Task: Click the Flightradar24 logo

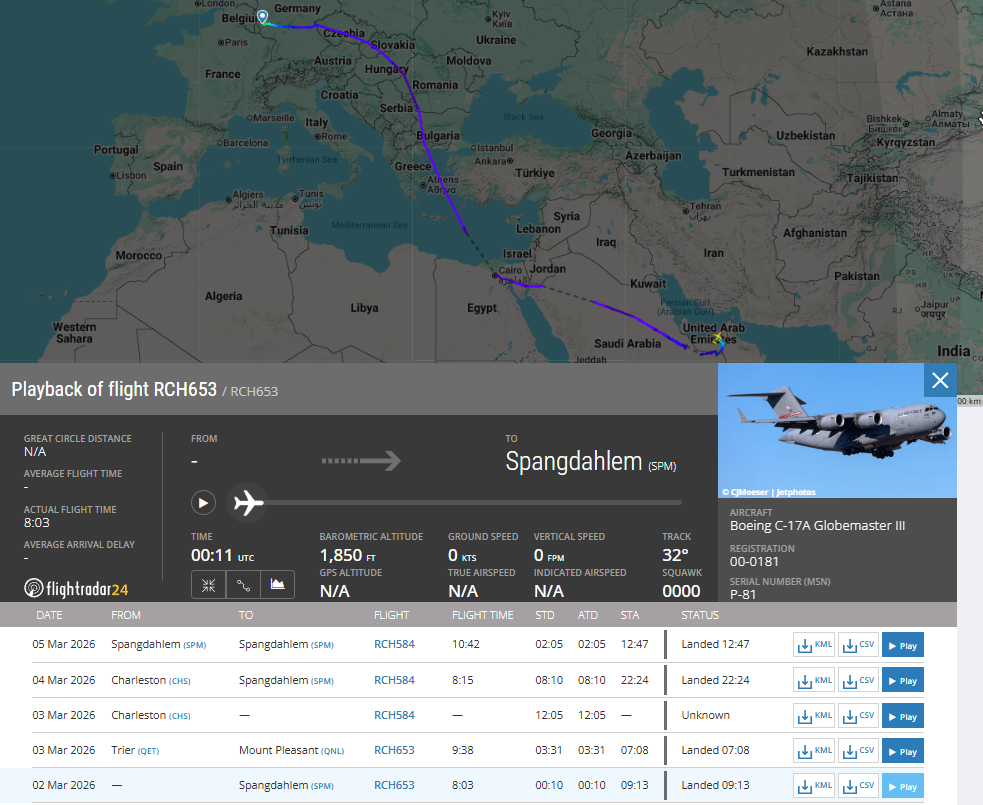Action: [x=76, y=588]
